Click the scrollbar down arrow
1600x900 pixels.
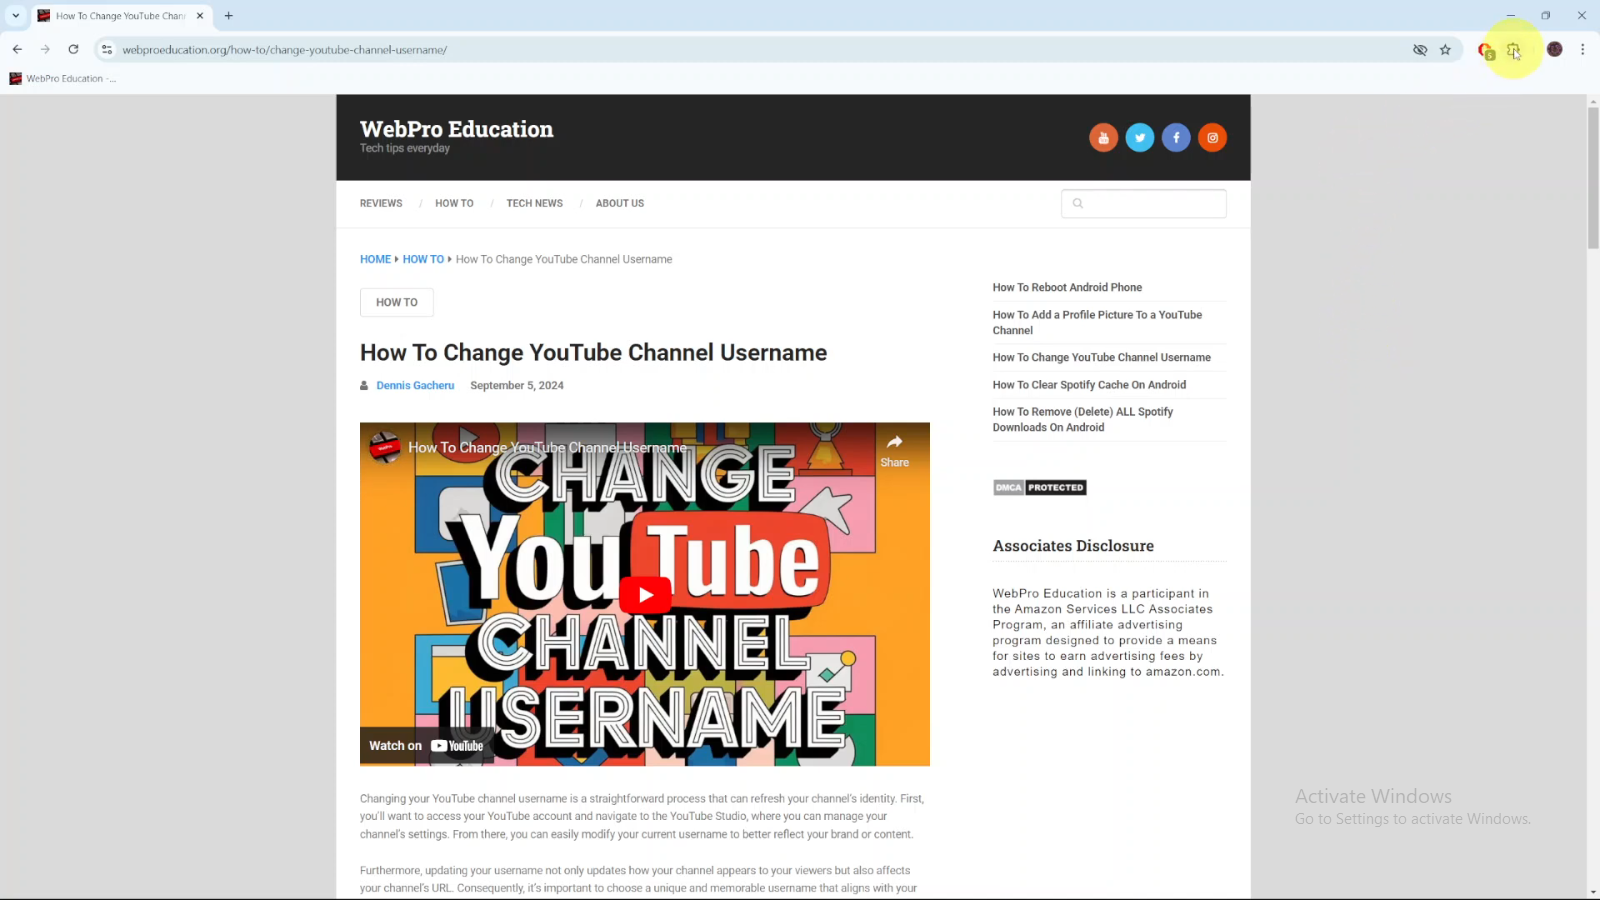point(1593,892)
